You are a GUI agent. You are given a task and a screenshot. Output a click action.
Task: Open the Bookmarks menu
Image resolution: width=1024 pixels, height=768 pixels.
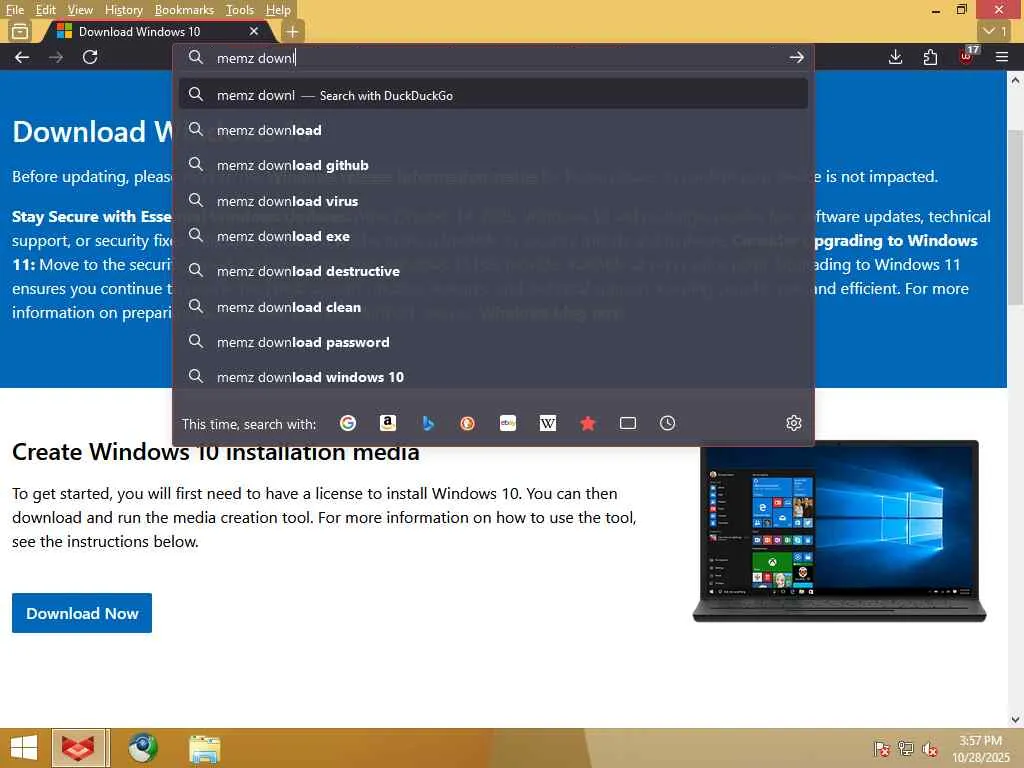tap(184, 10)
